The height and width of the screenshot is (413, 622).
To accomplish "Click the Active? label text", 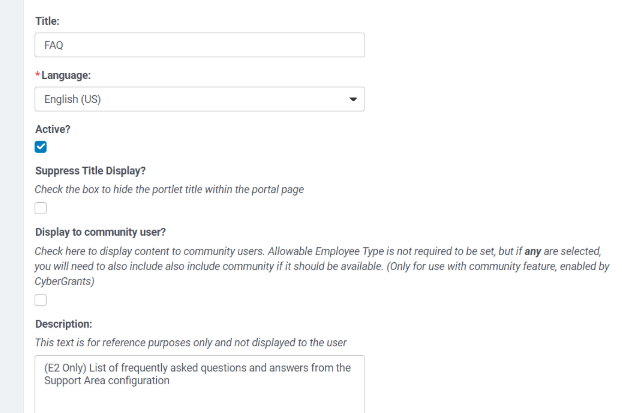I will [x=53, y=129].
